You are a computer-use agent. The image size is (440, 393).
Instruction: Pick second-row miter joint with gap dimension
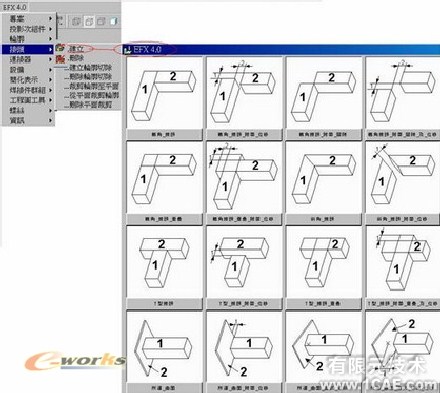pos(403,177)
